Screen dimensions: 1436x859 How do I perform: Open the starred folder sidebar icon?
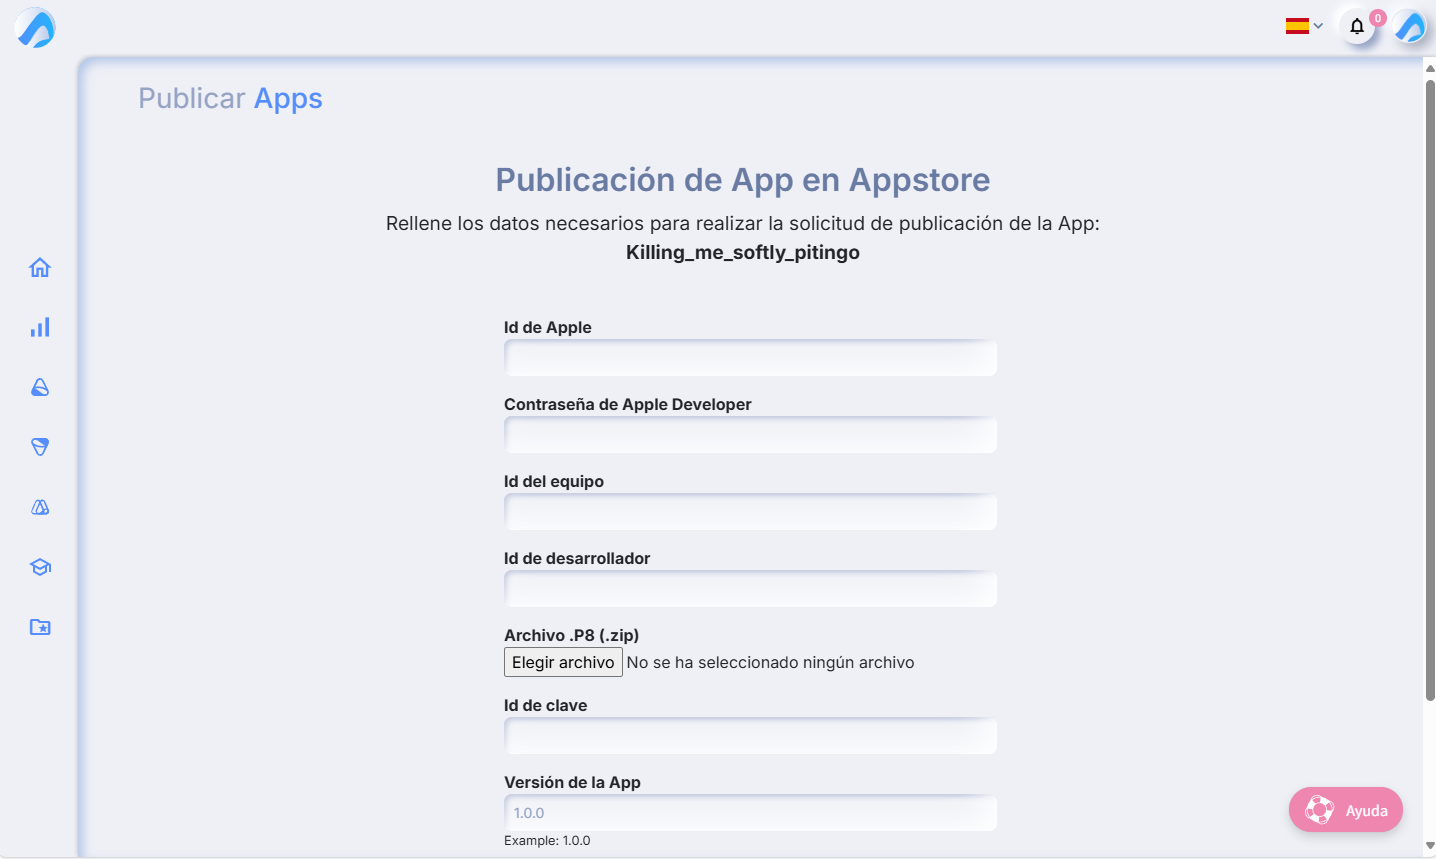pyautogui.click(x=40, y=627)
